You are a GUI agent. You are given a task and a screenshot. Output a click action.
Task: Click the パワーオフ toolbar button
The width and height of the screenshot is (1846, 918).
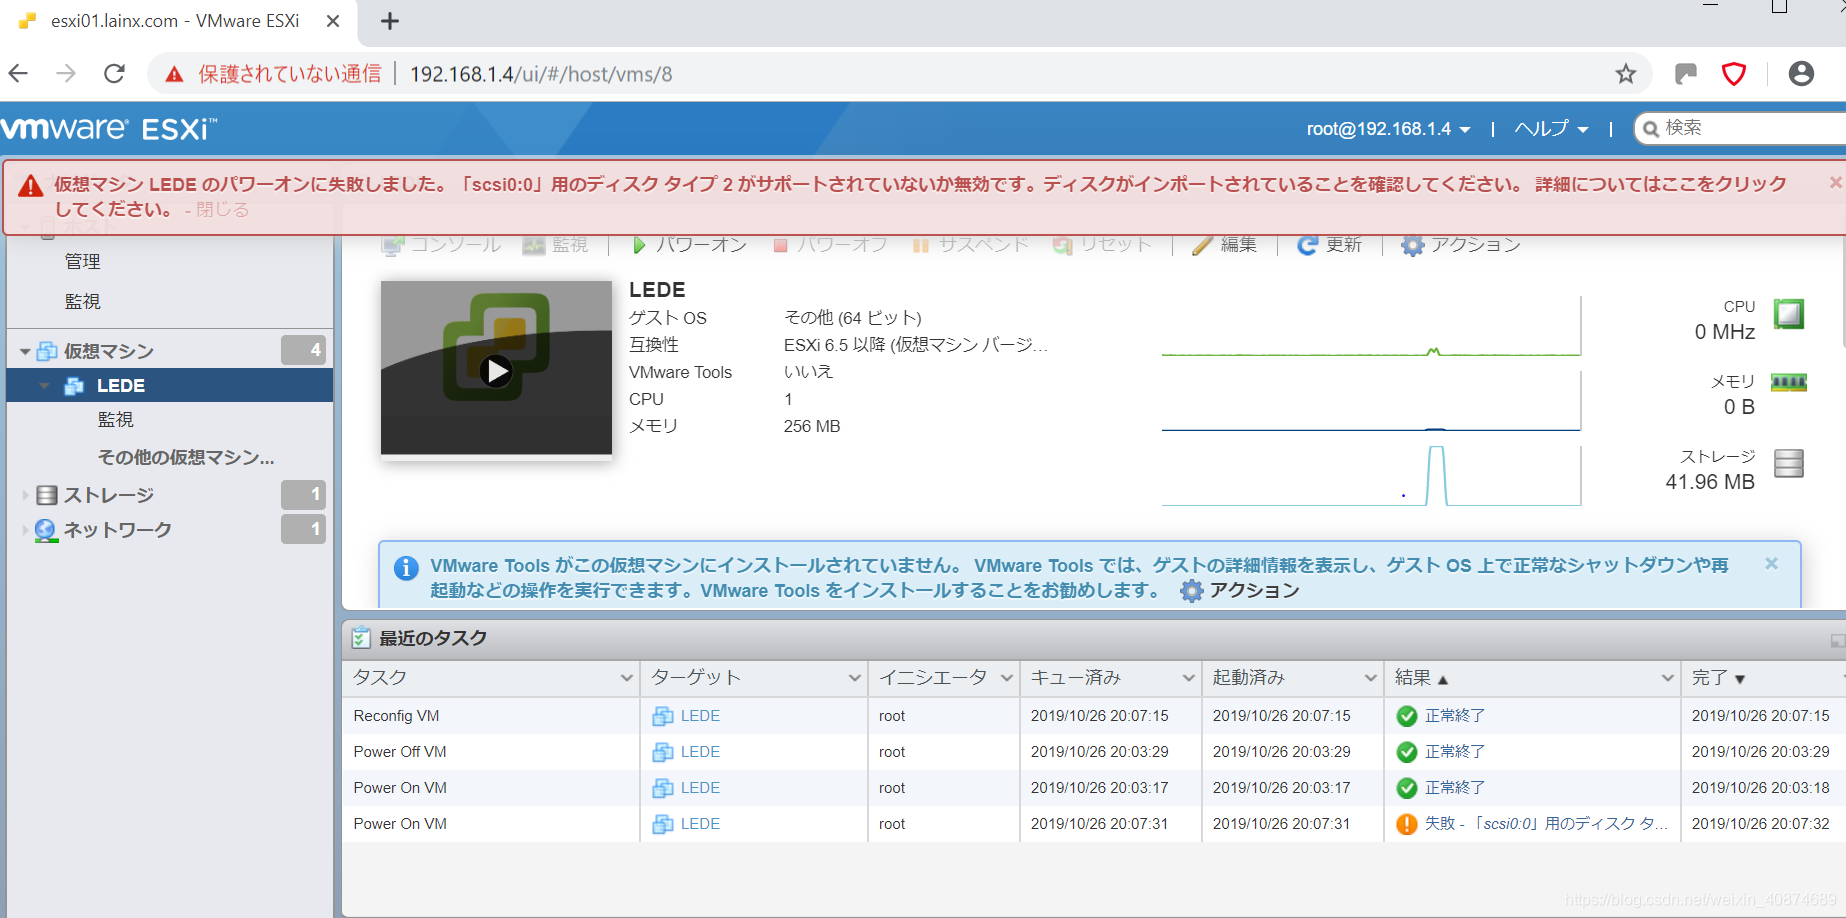point(830,245)
